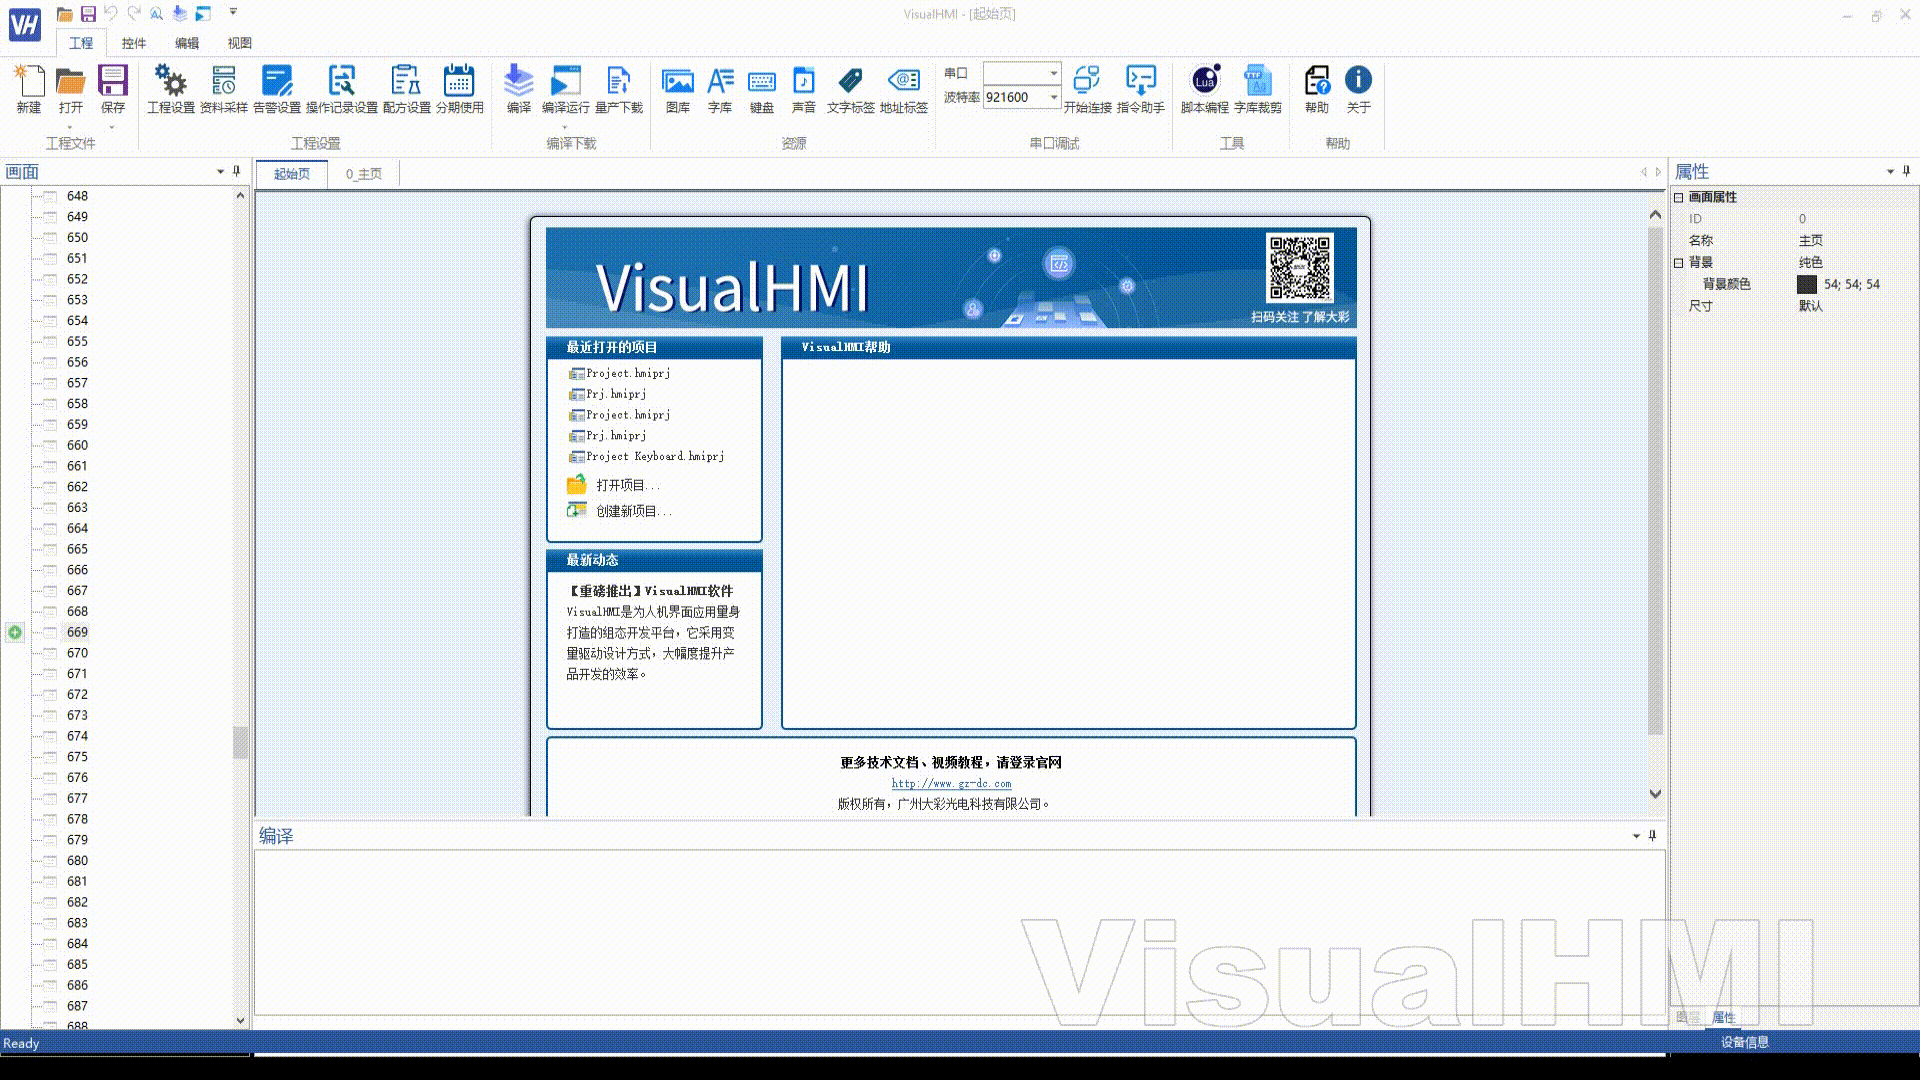Expand dropdown arrow under 打开 button
Image resolution: width=1920 pixels, height=1080 pixels.
tap(70, 127)
